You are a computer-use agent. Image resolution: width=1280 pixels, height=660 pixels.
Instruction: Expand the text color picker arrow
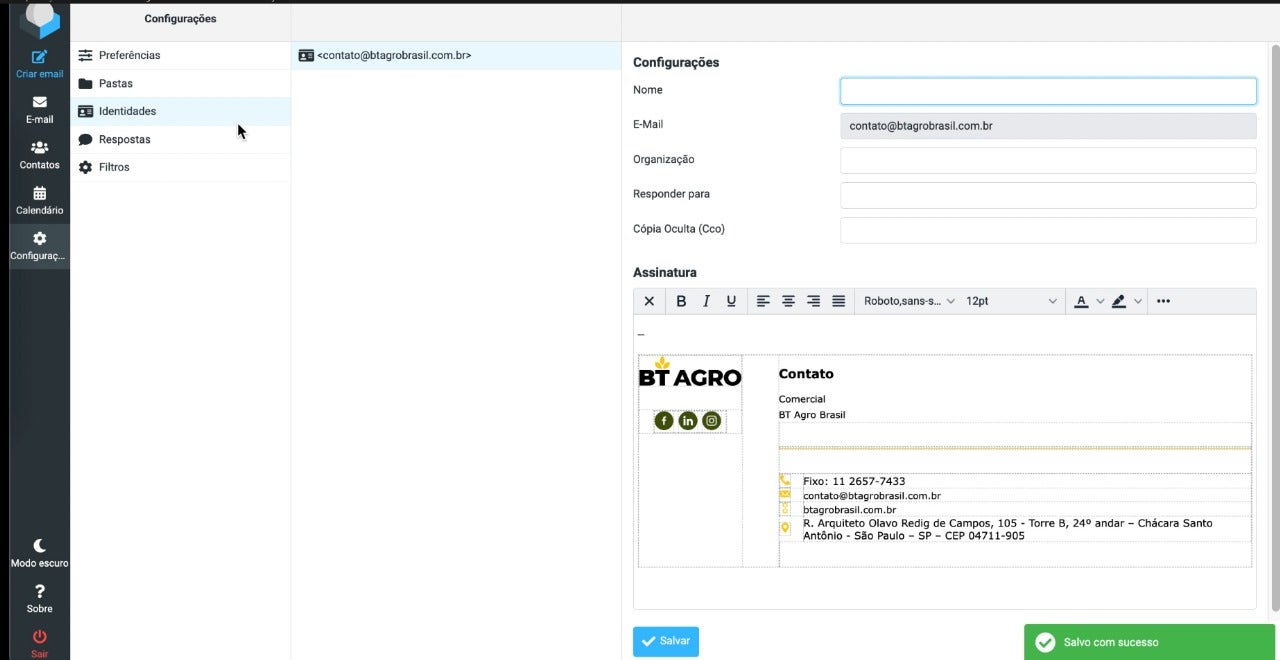click(x=1100, y=301)
